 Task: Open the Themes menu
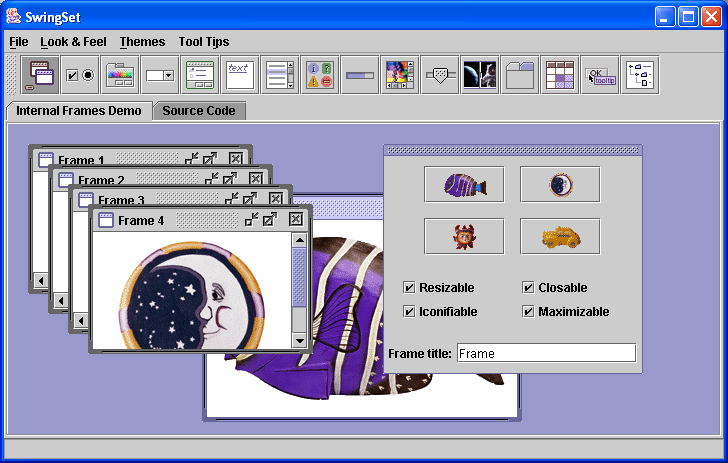point(142,42)
